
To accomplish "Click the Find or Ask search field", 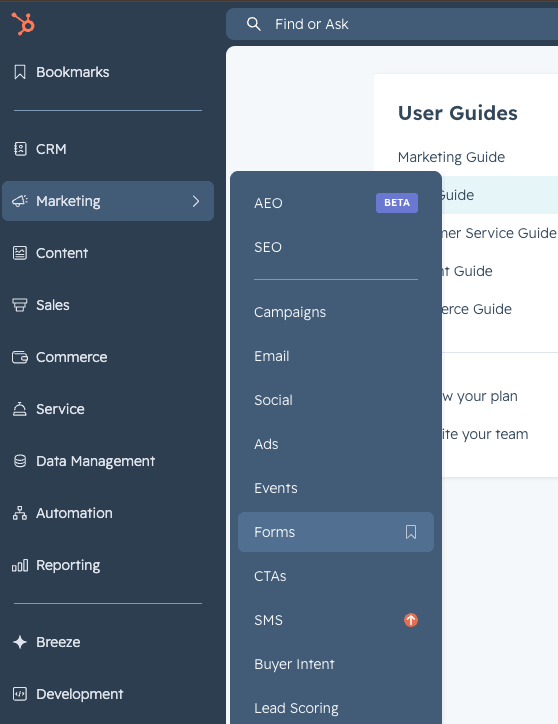I will pos(392,24).
